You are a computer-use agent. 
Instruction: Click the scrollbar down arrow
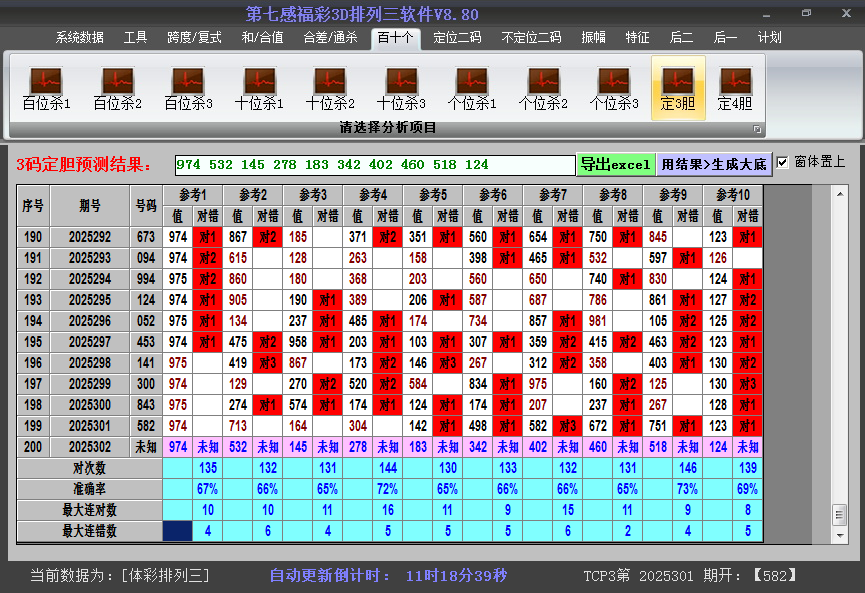[839, 534]
